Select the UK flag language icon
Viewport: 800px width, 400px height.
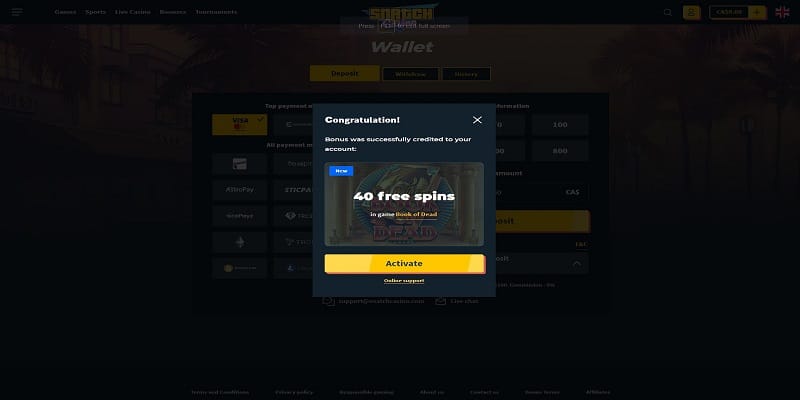point(782,12)
